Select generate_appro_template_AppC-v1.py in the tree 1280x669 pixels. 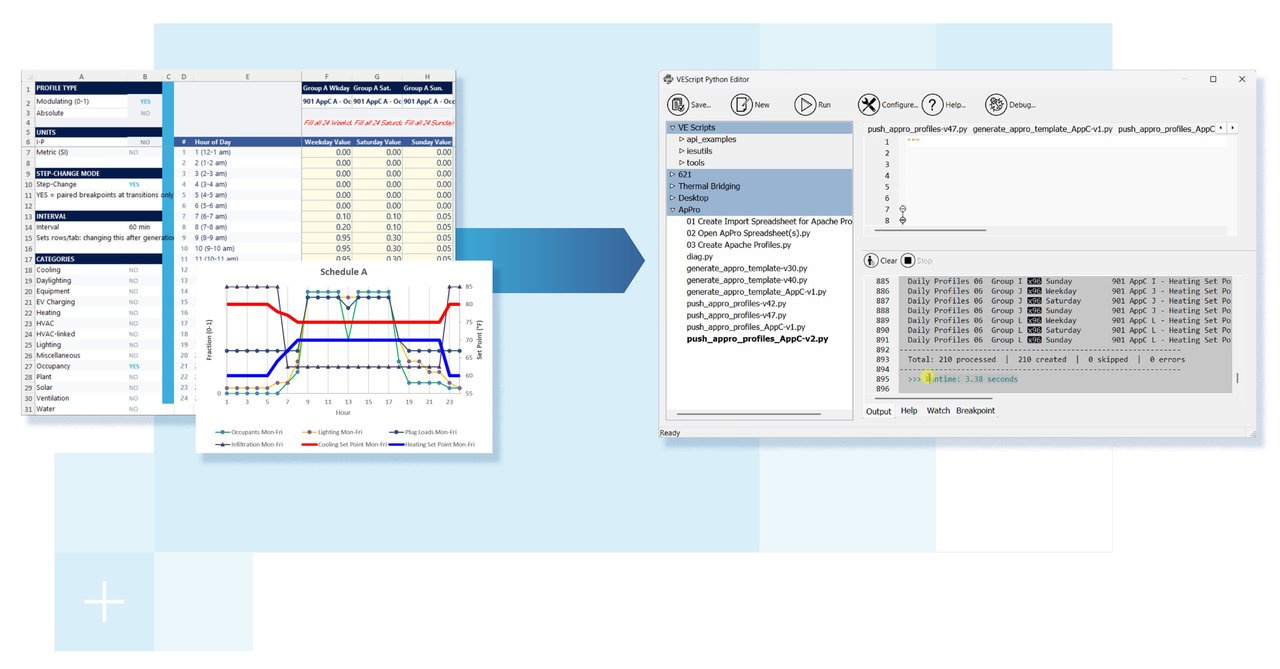[756, 292]
